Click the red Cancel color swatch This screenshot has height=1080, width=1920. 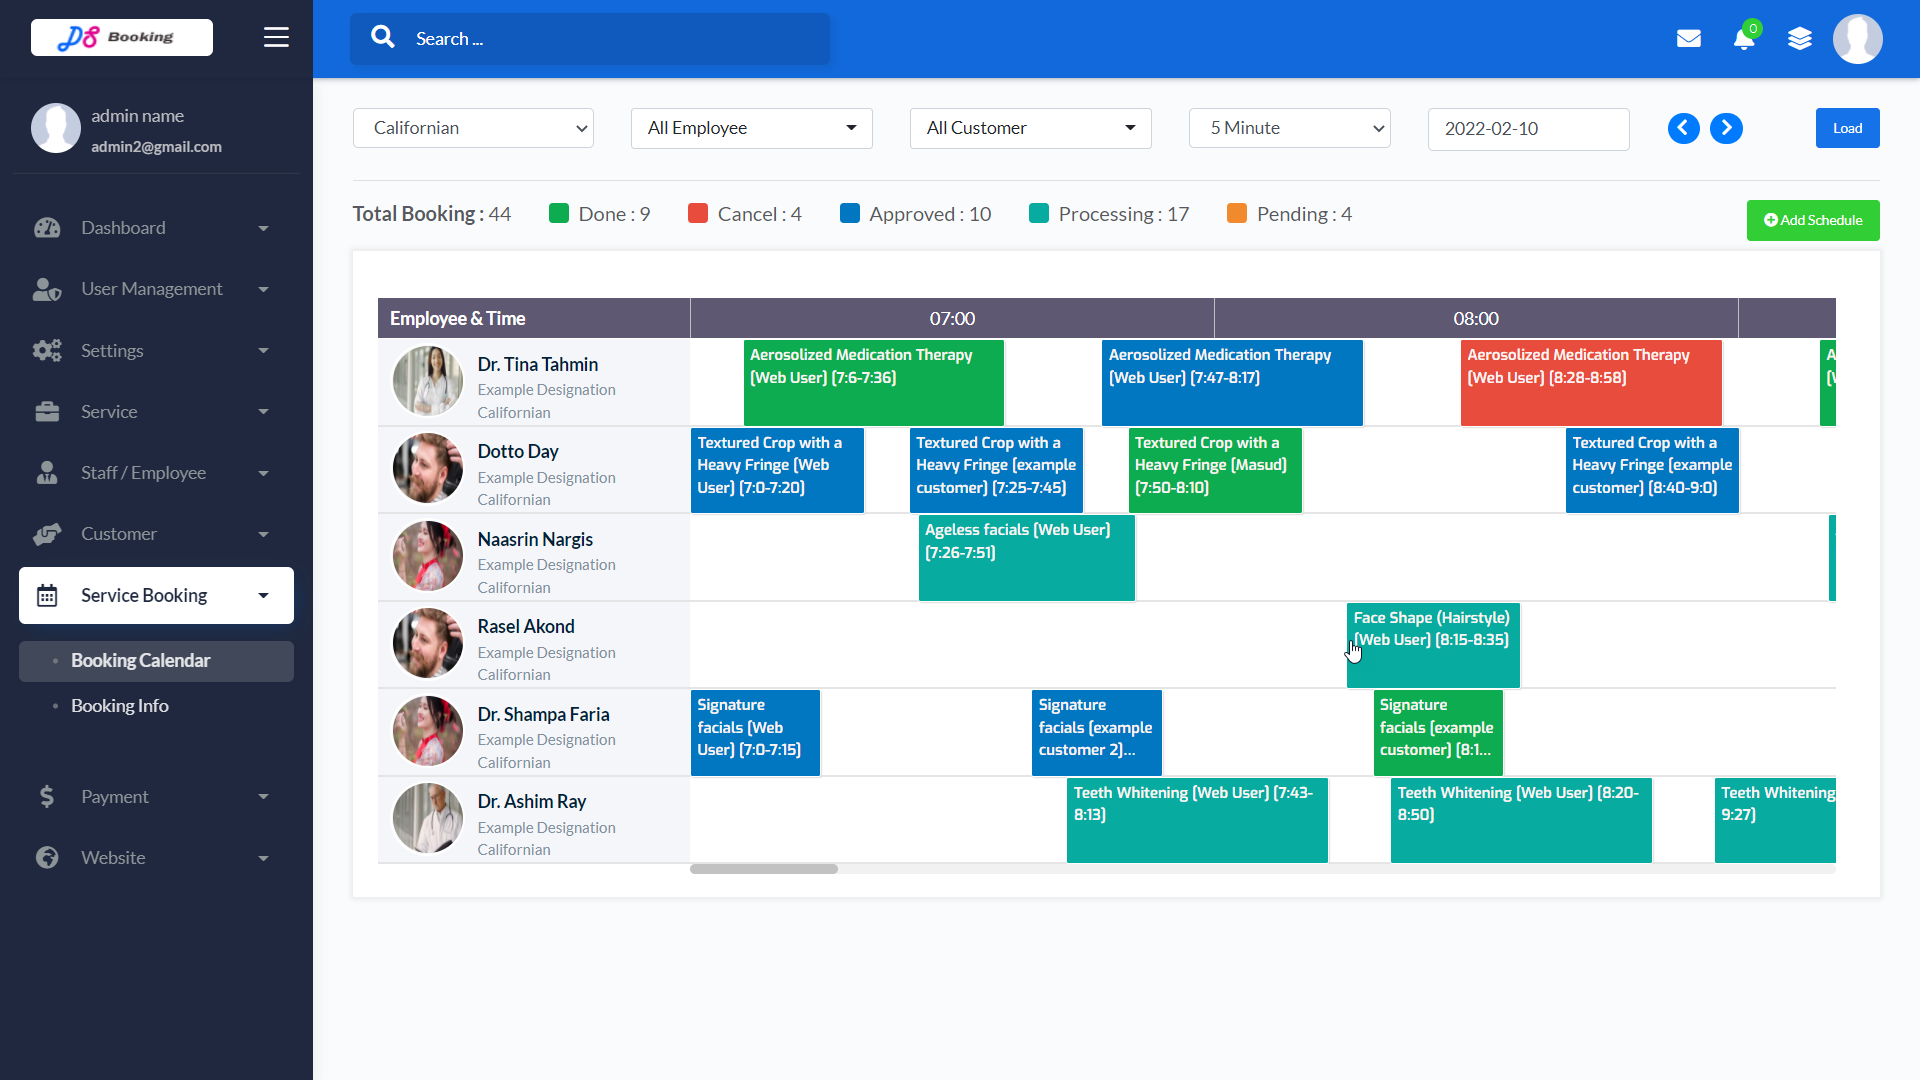(698, 214)
